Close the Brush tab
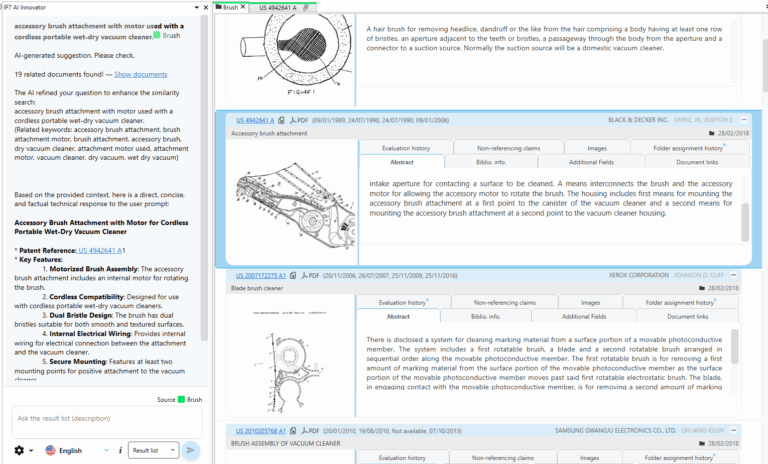Image resolution: width=768 pixels, height=464 pixels. (x=243, y=7)
